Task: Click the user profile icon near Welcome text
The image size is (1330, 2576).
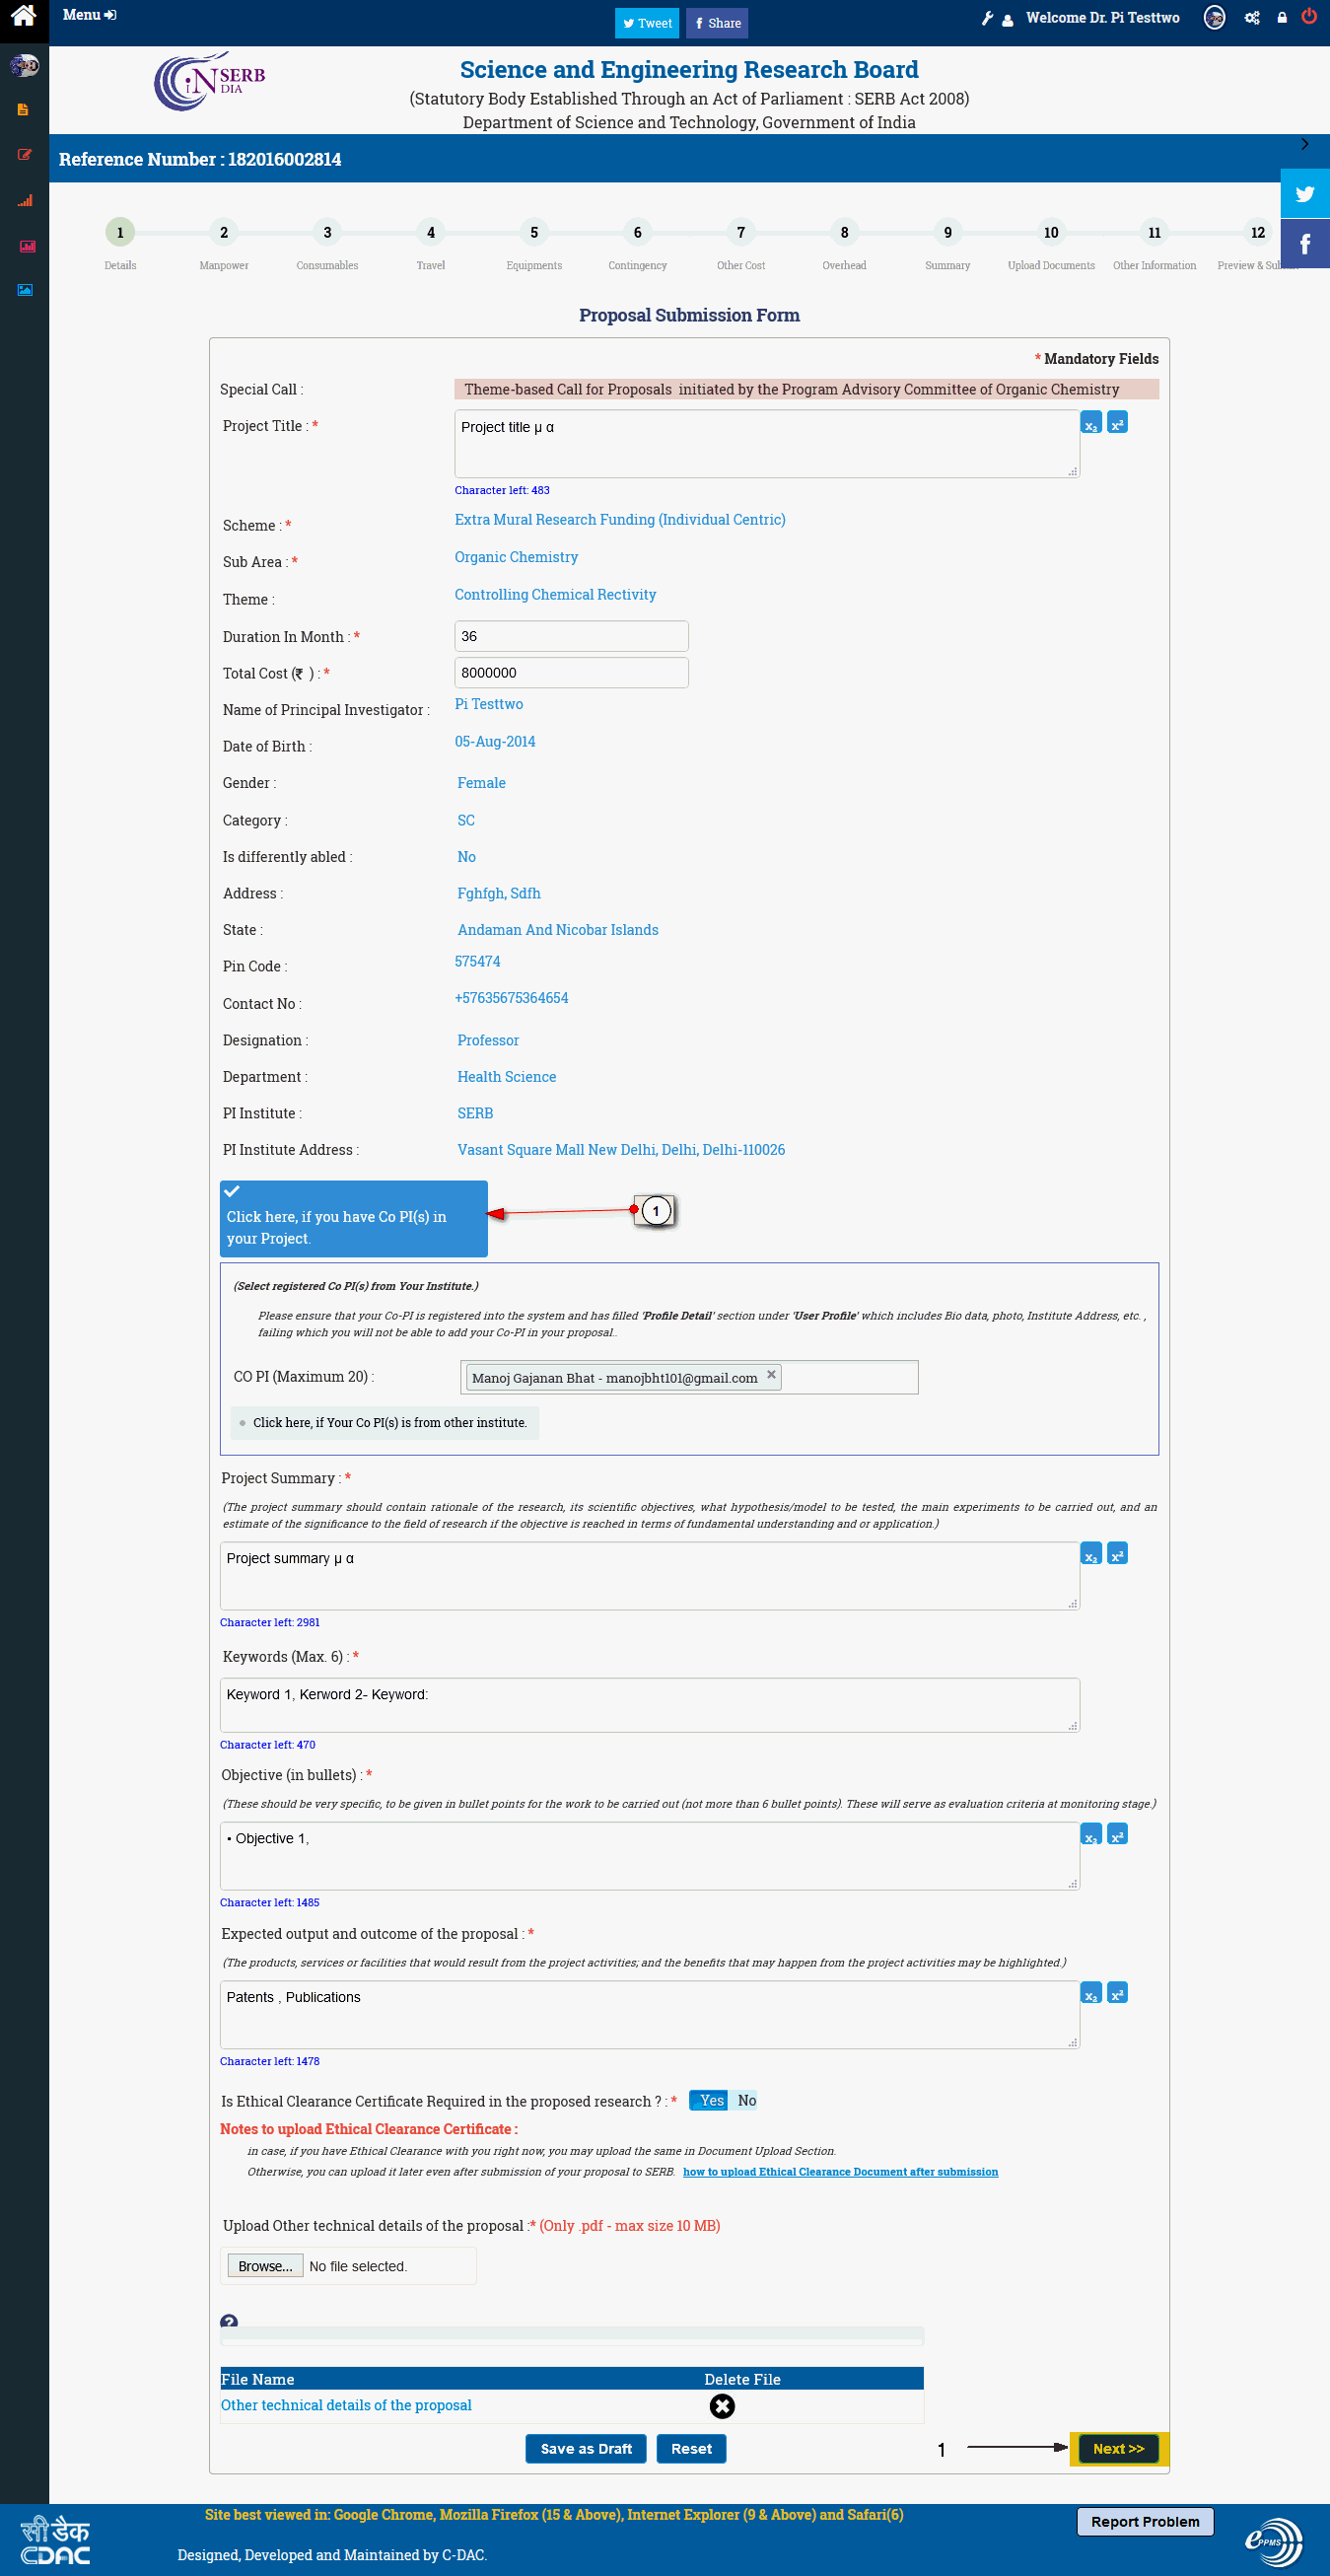Action: tap(1007, 19)
